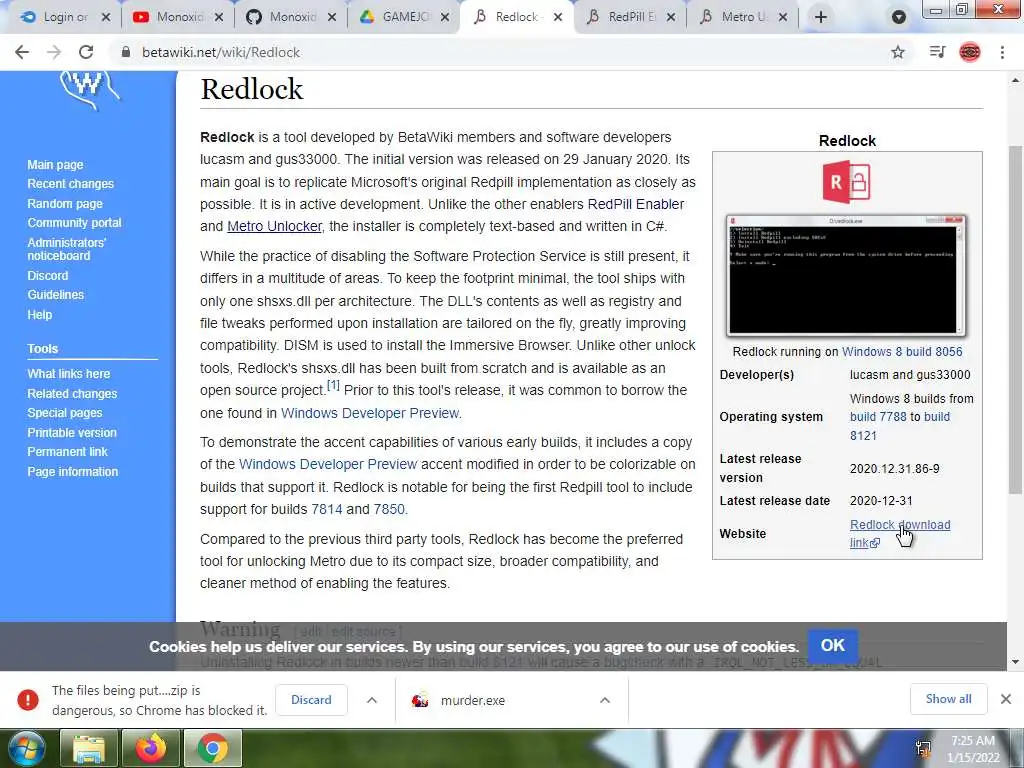Open What links here tool
1024x768 pixels.
click(69, 374)
